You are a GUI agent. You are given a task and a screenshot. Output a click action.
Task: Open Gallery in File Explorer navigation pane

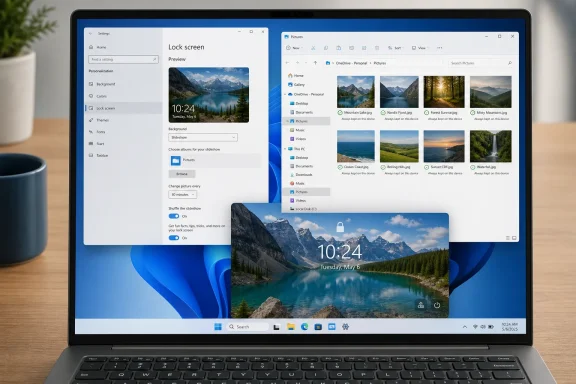click(x=296, y=85)
